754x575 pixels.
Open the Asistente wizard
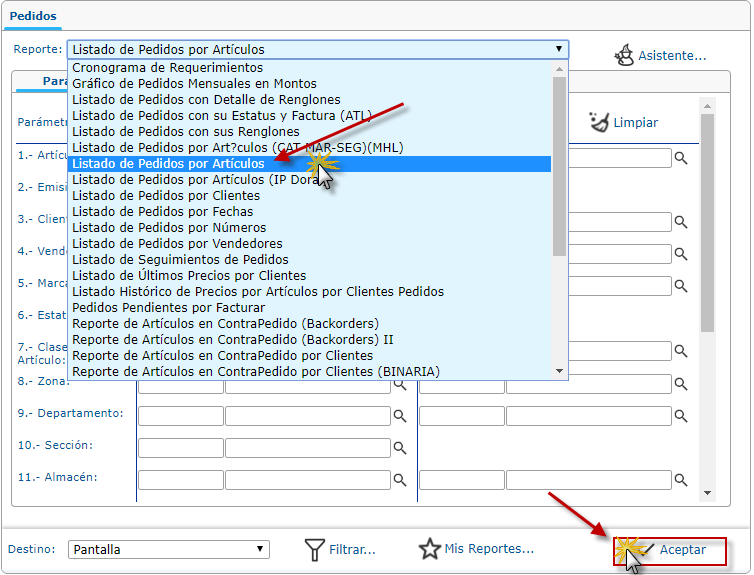660,55
